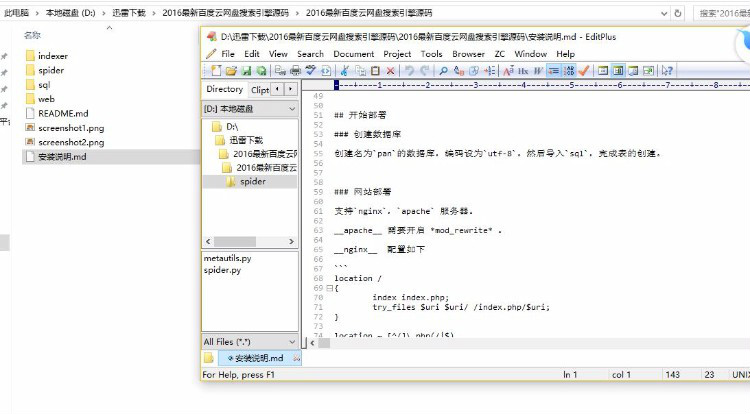750x414 pixels.
Task: Open the Browser menu
Action: click(468, 54)
